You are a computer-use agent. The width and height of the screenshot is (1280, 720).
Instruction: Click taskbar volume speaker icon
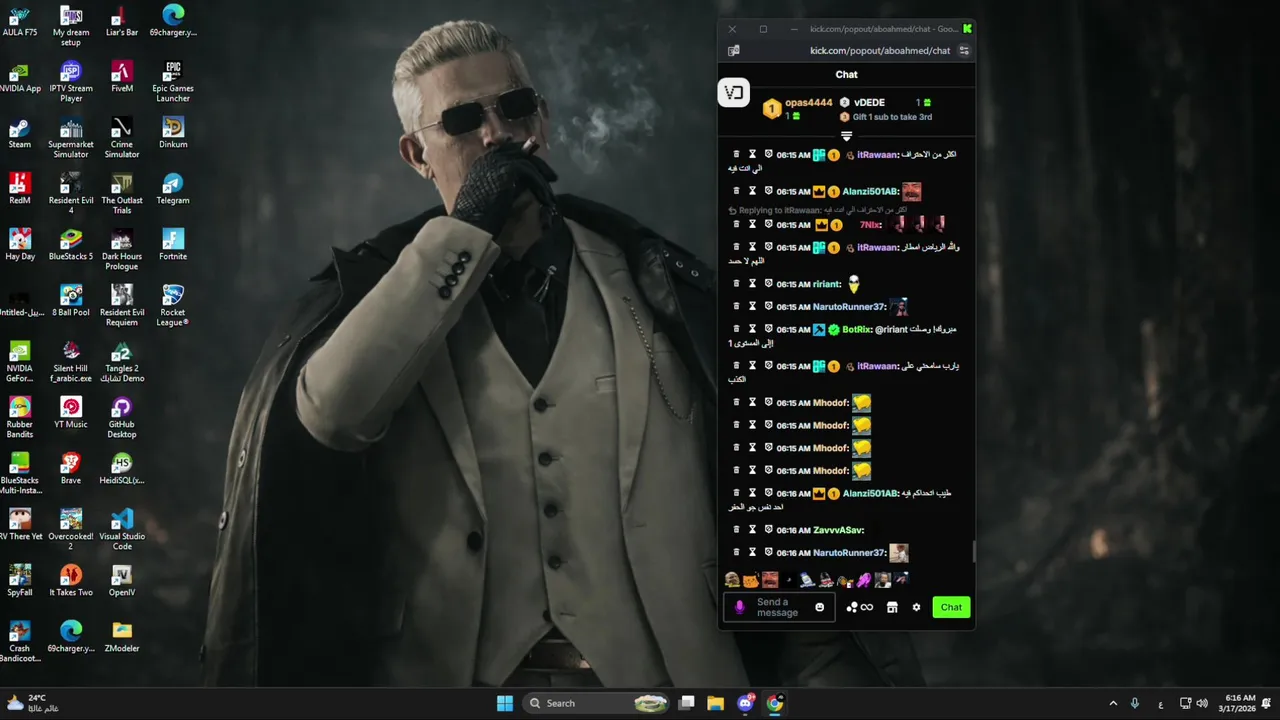coord(1202,703)
